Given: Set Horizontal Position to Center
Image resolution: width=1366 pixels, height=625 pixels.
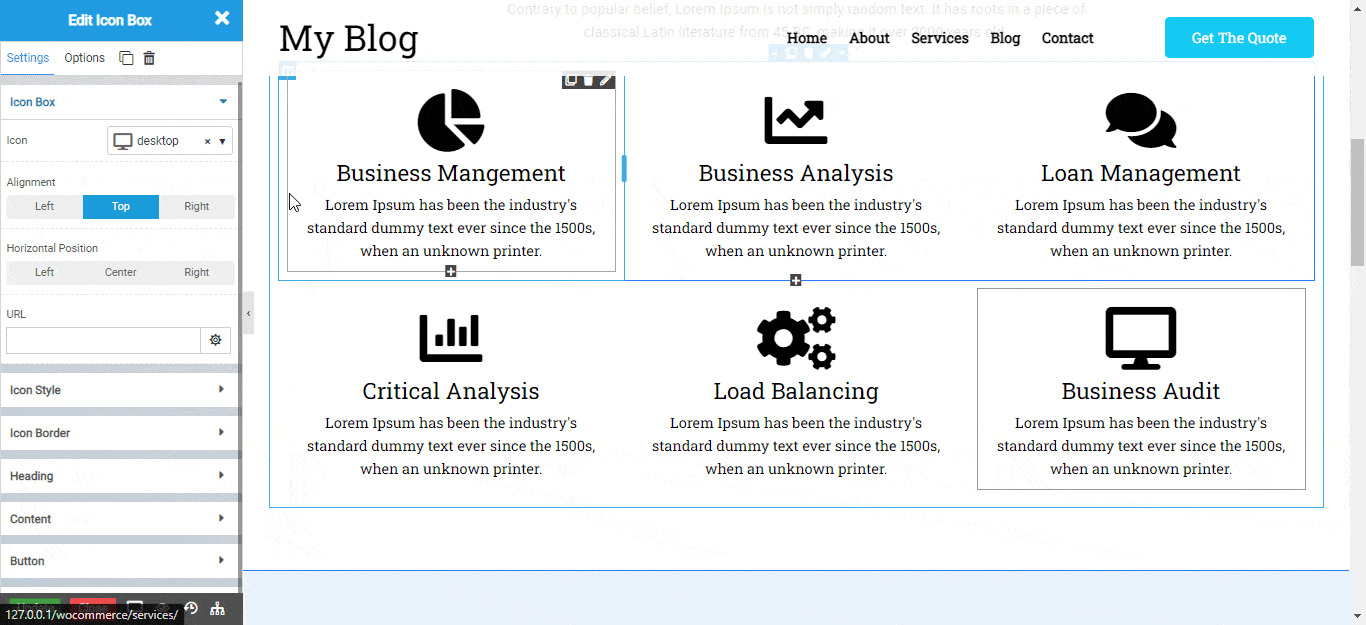Looking at the screenshot, I should (121, 273).
